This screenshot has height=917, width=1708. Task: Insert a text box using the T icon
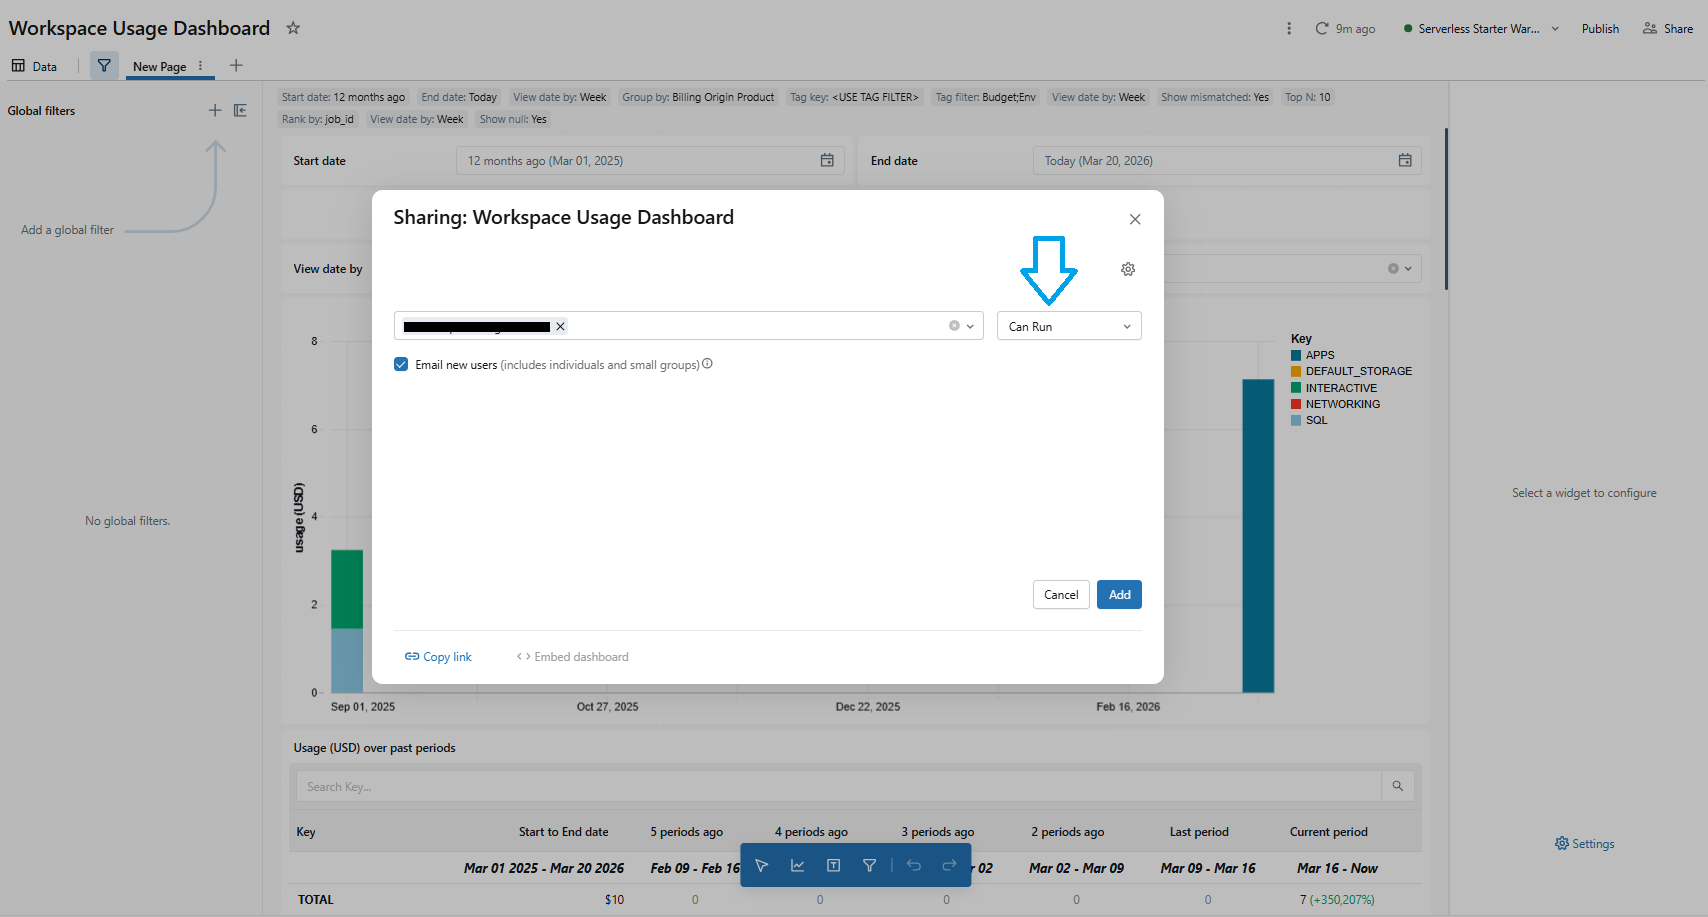pos(833,865)
